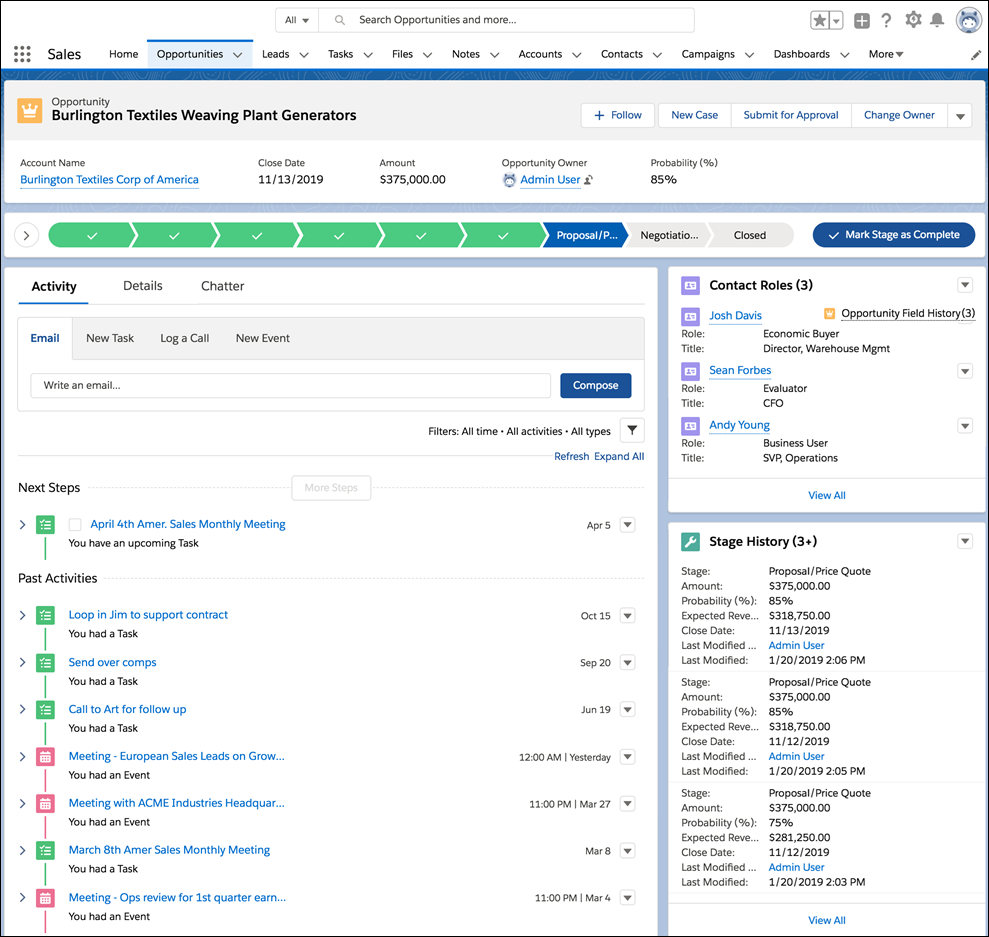
Task: Select the Proposal/Price Quote path stage
Action: (586, 235)
